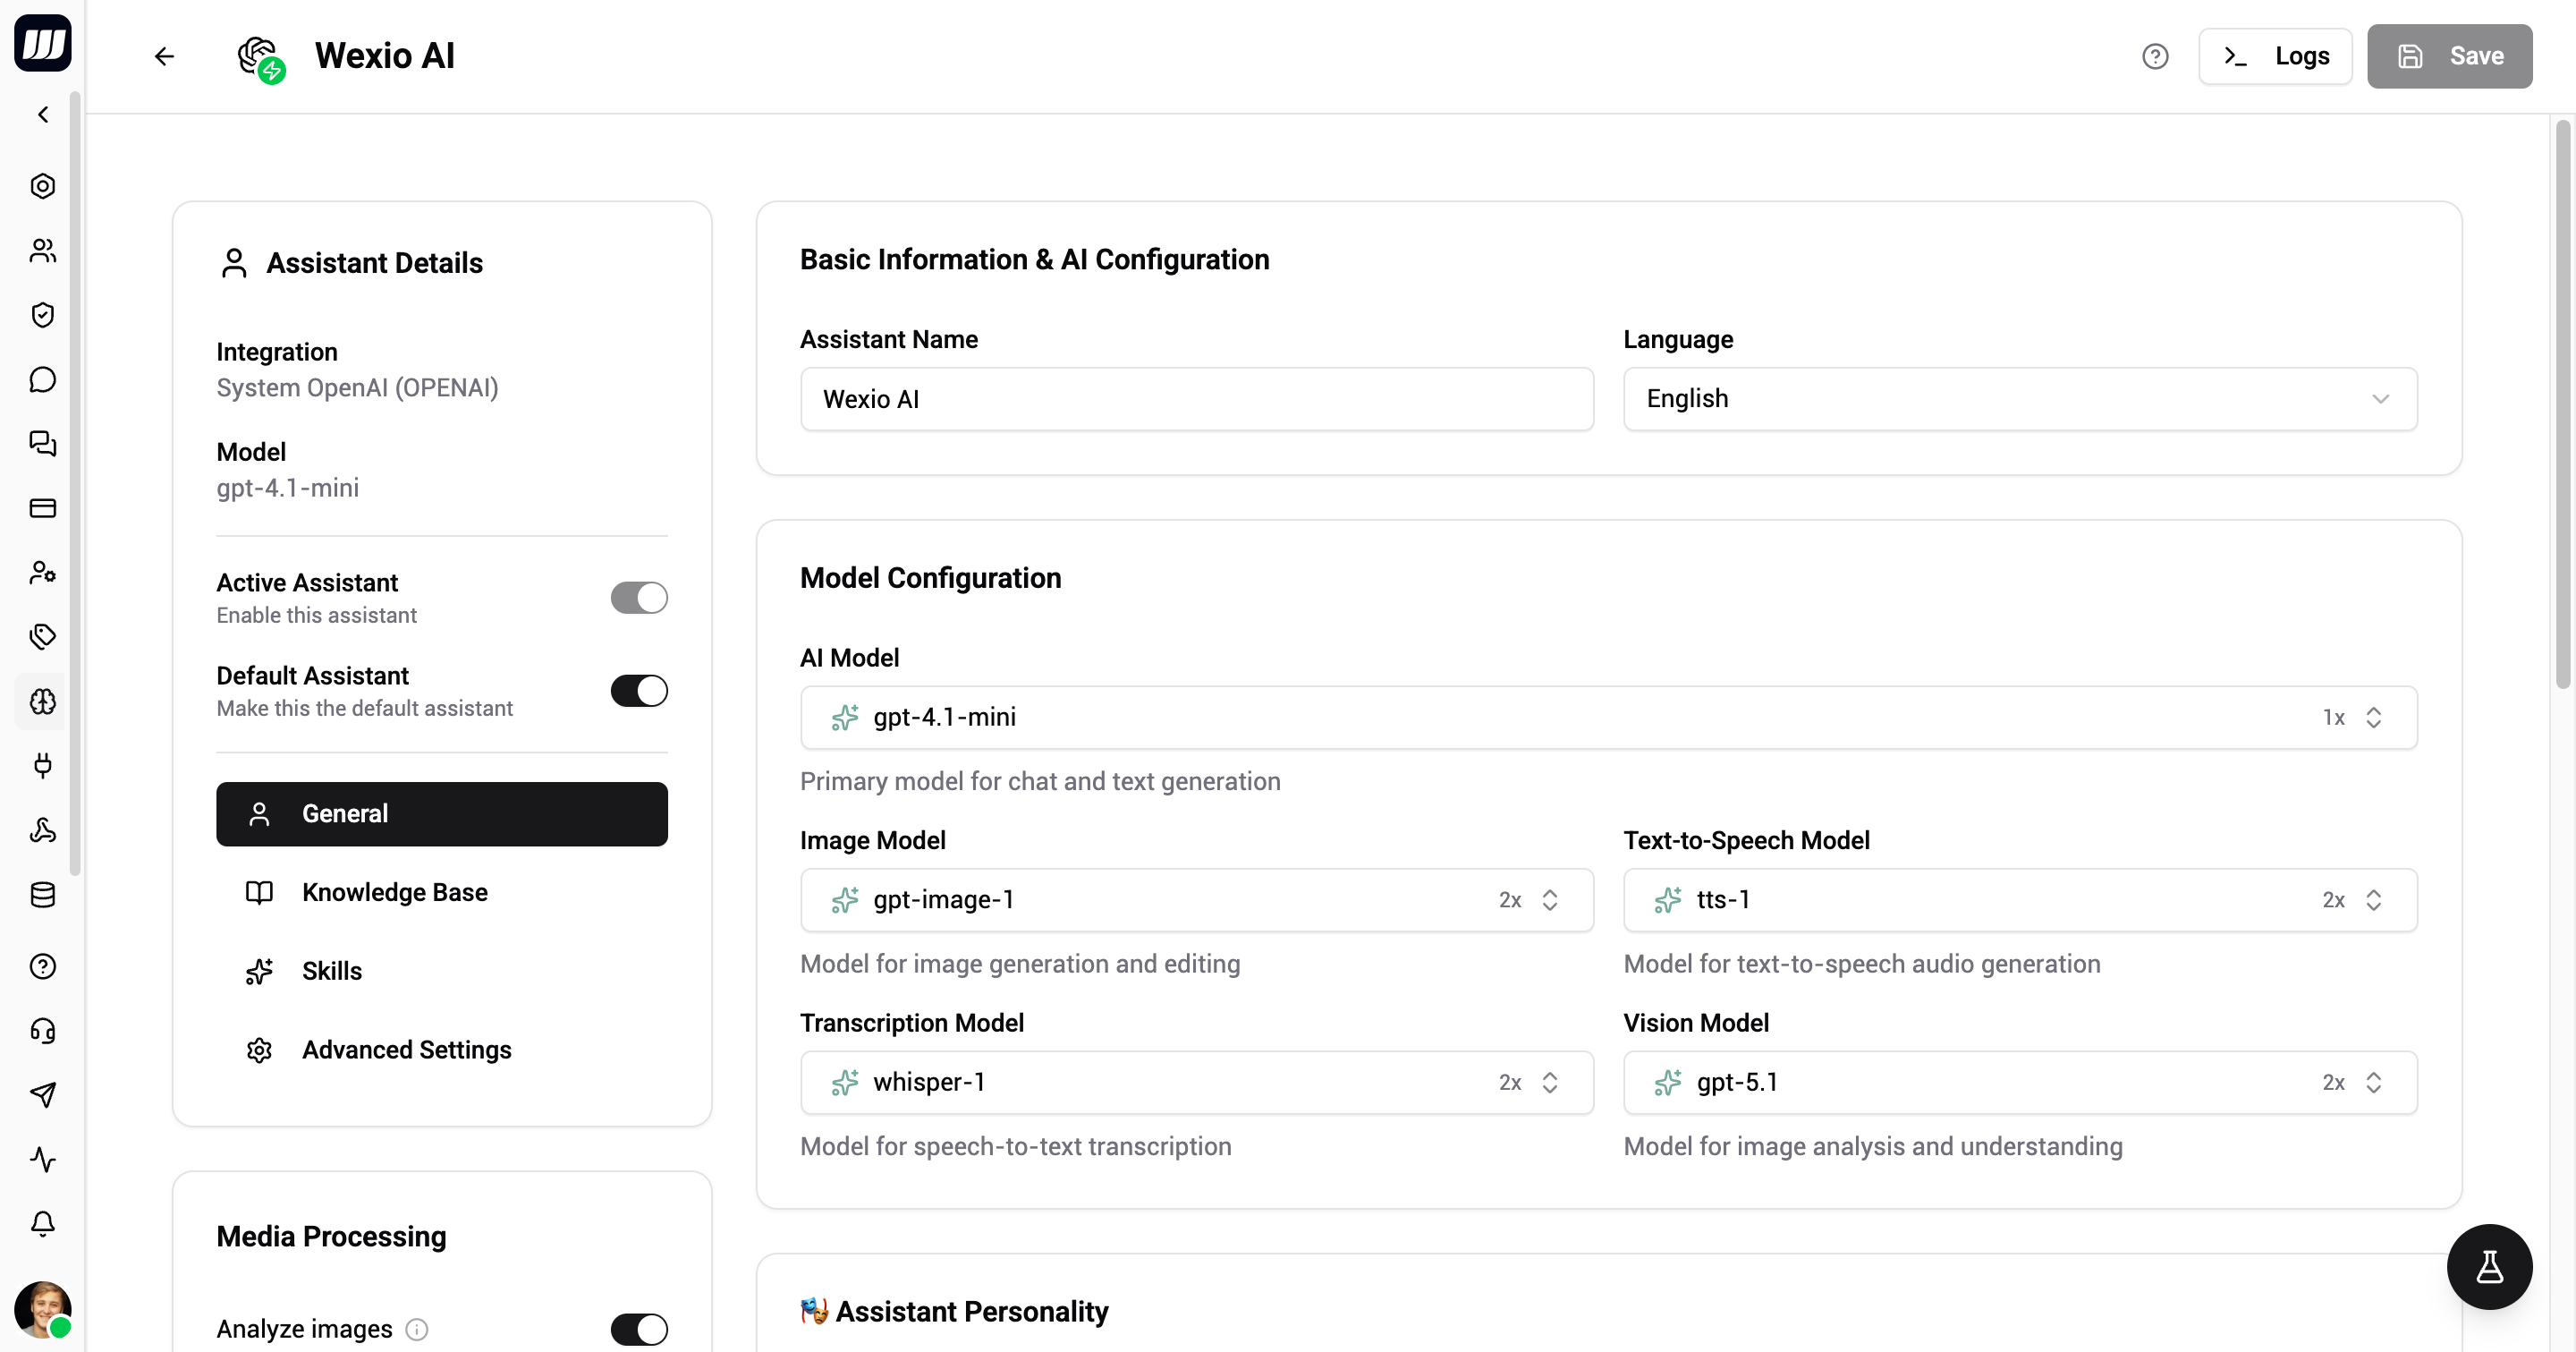Toggle the Active Assistant switch
Screen dimensions: 2576x1352
(639, 598)
